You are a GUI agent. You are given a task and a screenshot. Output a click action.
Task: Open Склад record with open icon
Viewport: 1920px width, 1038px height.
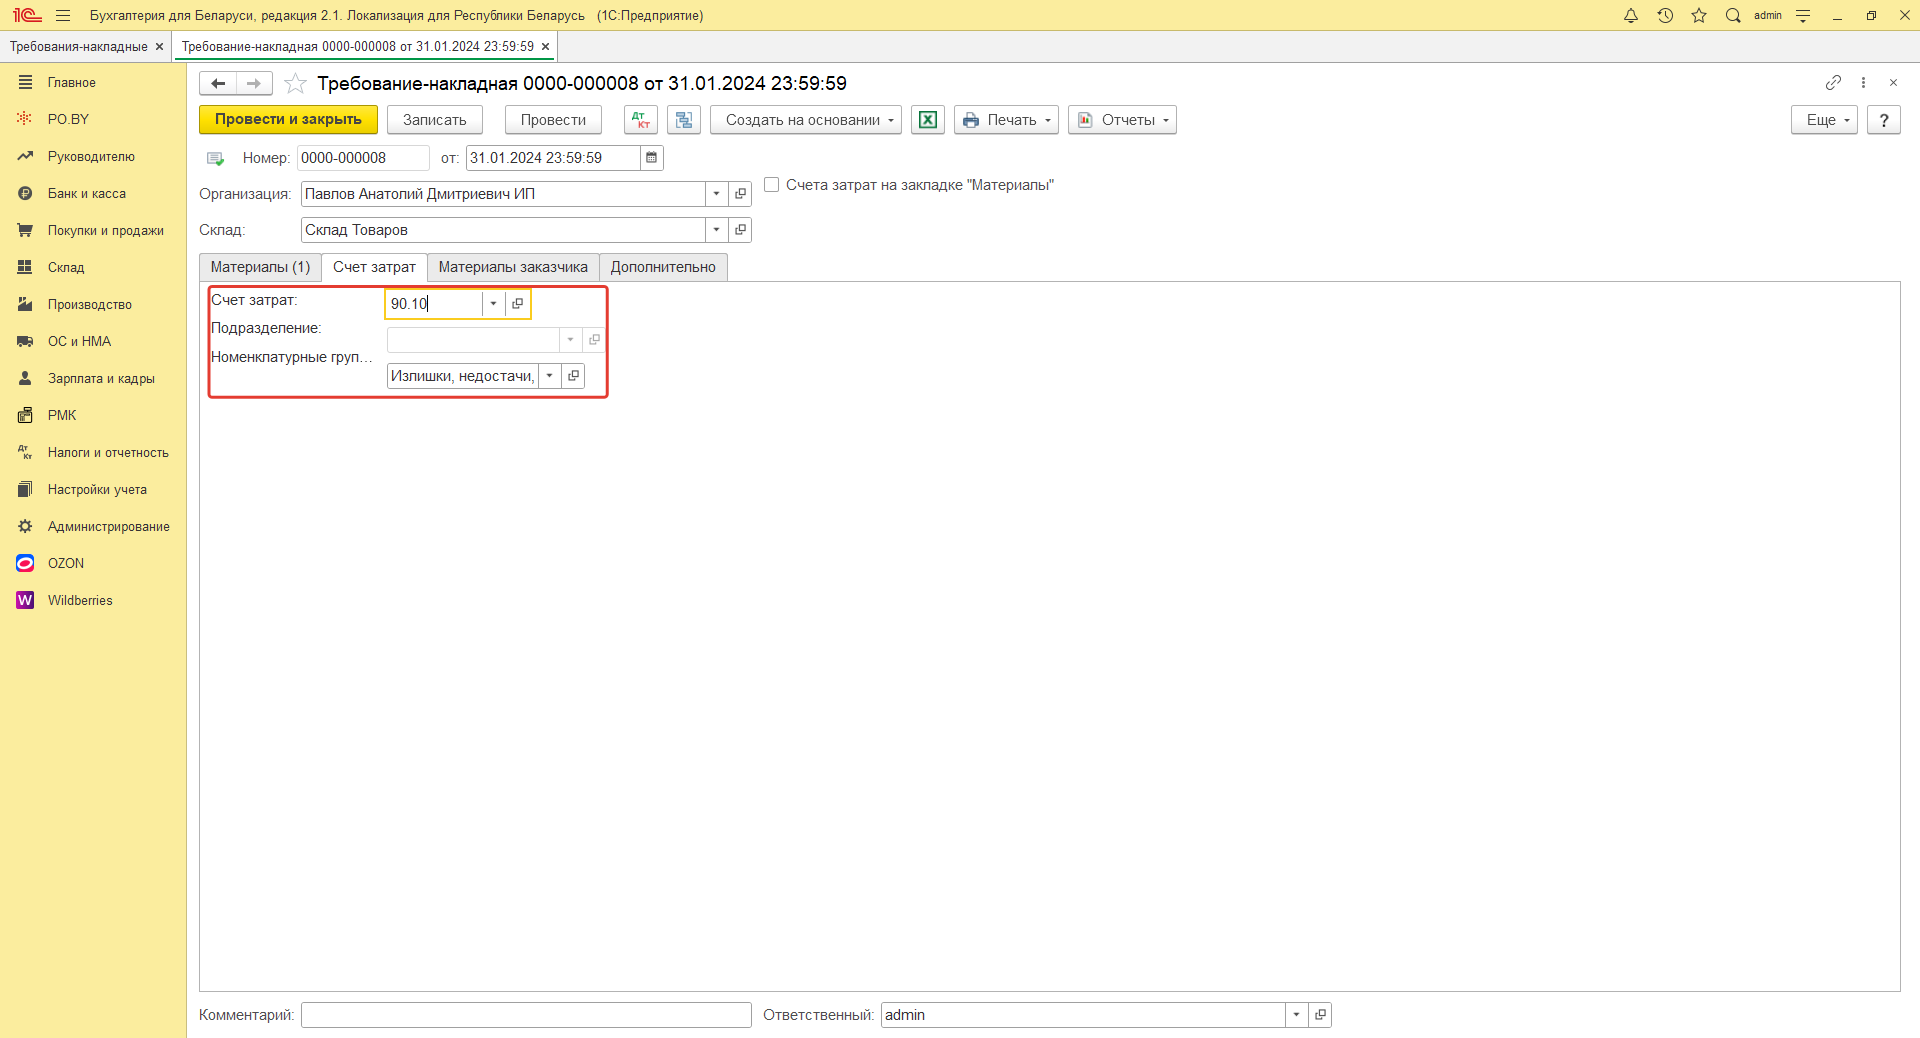[x=740, y=230]
